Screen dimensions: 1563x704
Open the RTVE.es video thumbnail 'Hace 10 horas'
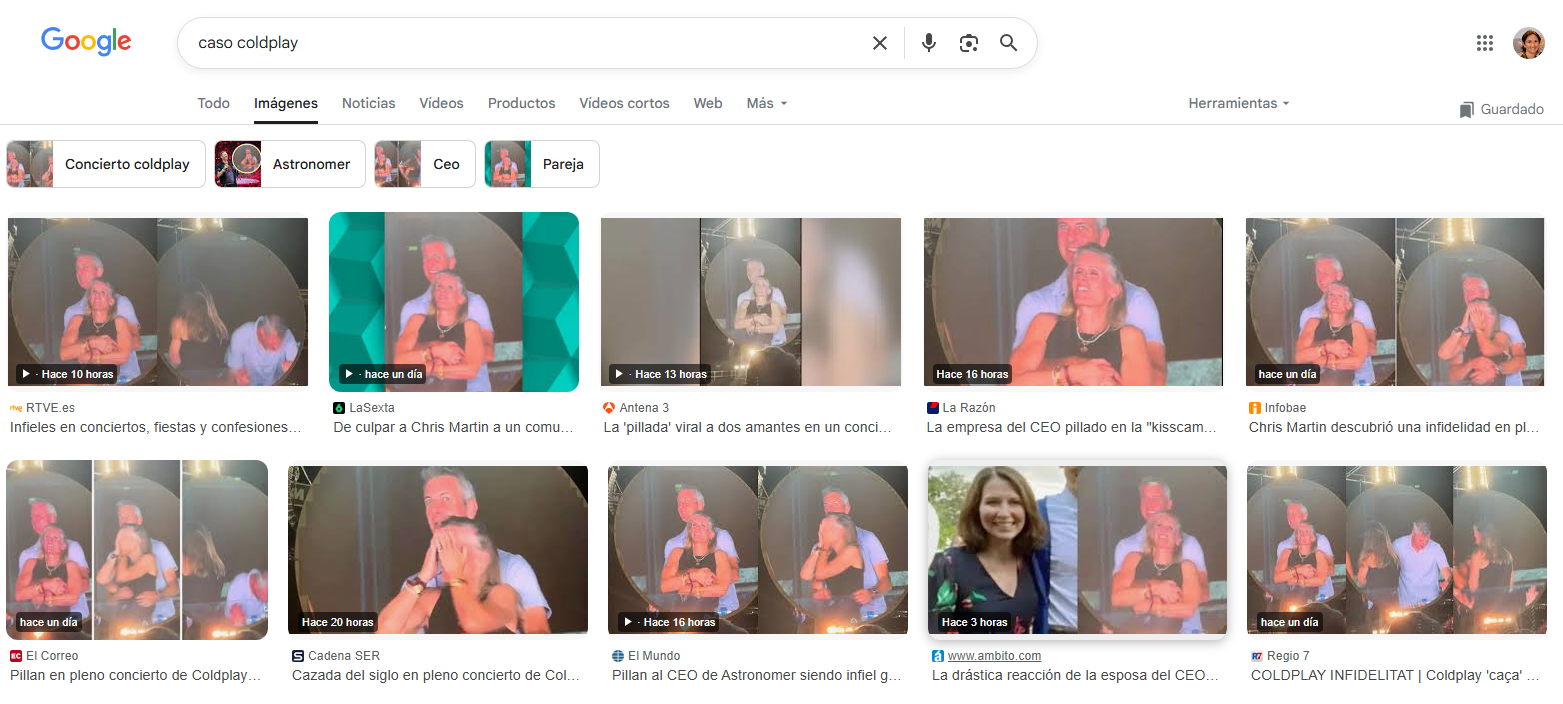(x=158, y=302)
